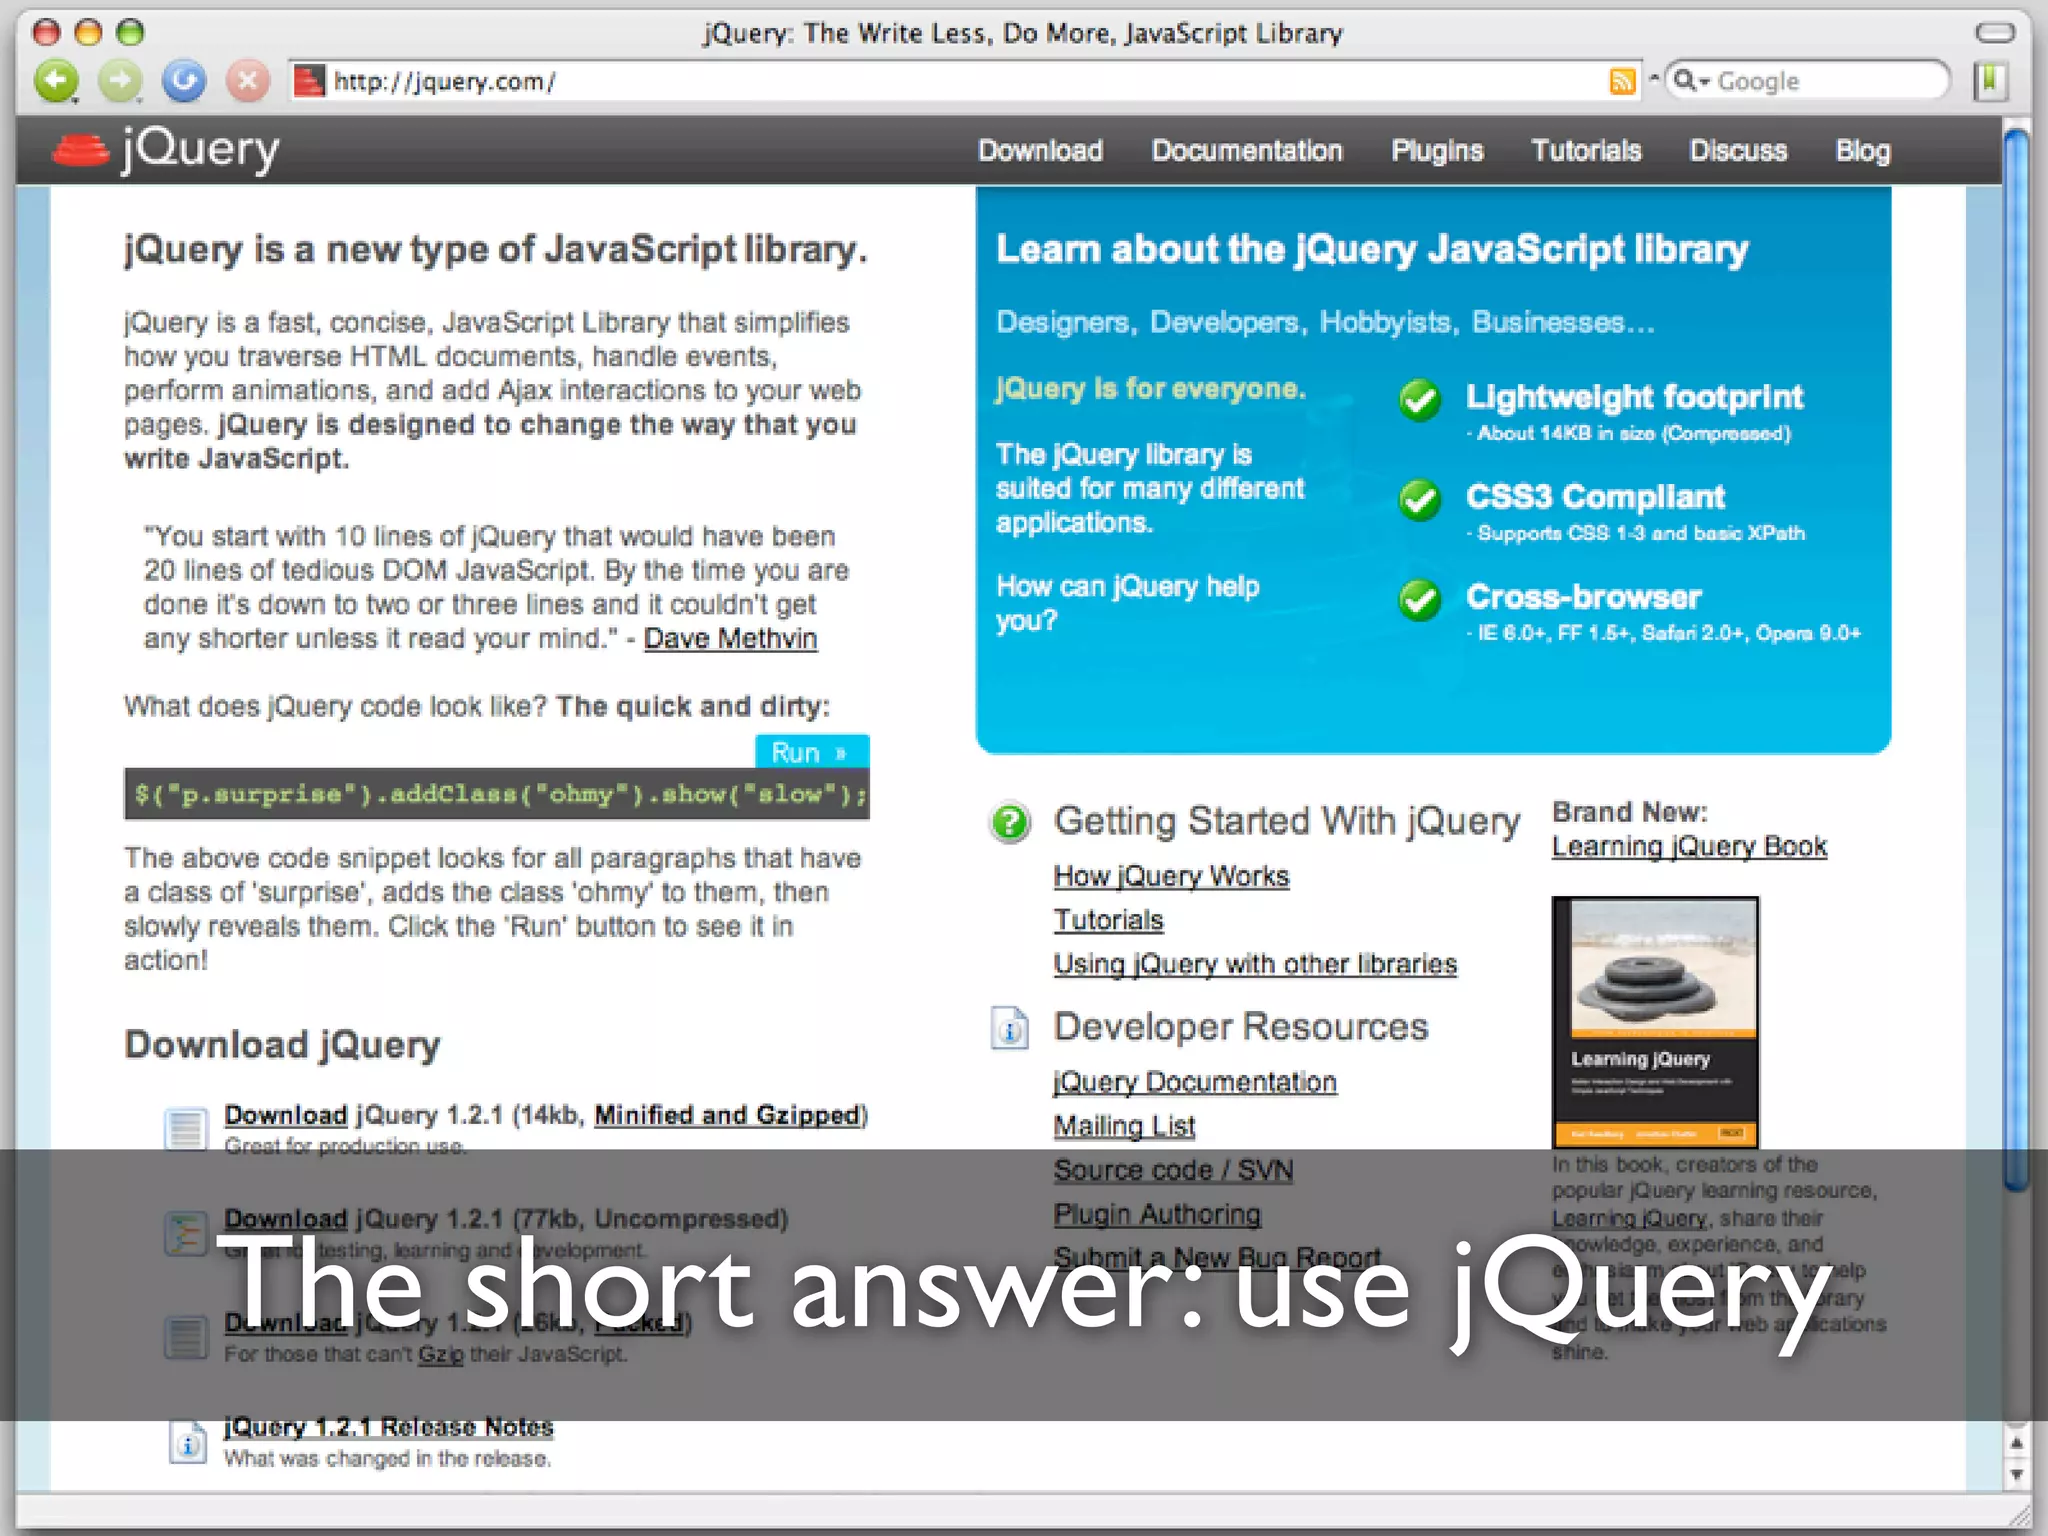Open the Documentation nav menu item
The height and width of the screenshot is (1536, 2048).
(1246, 151)
